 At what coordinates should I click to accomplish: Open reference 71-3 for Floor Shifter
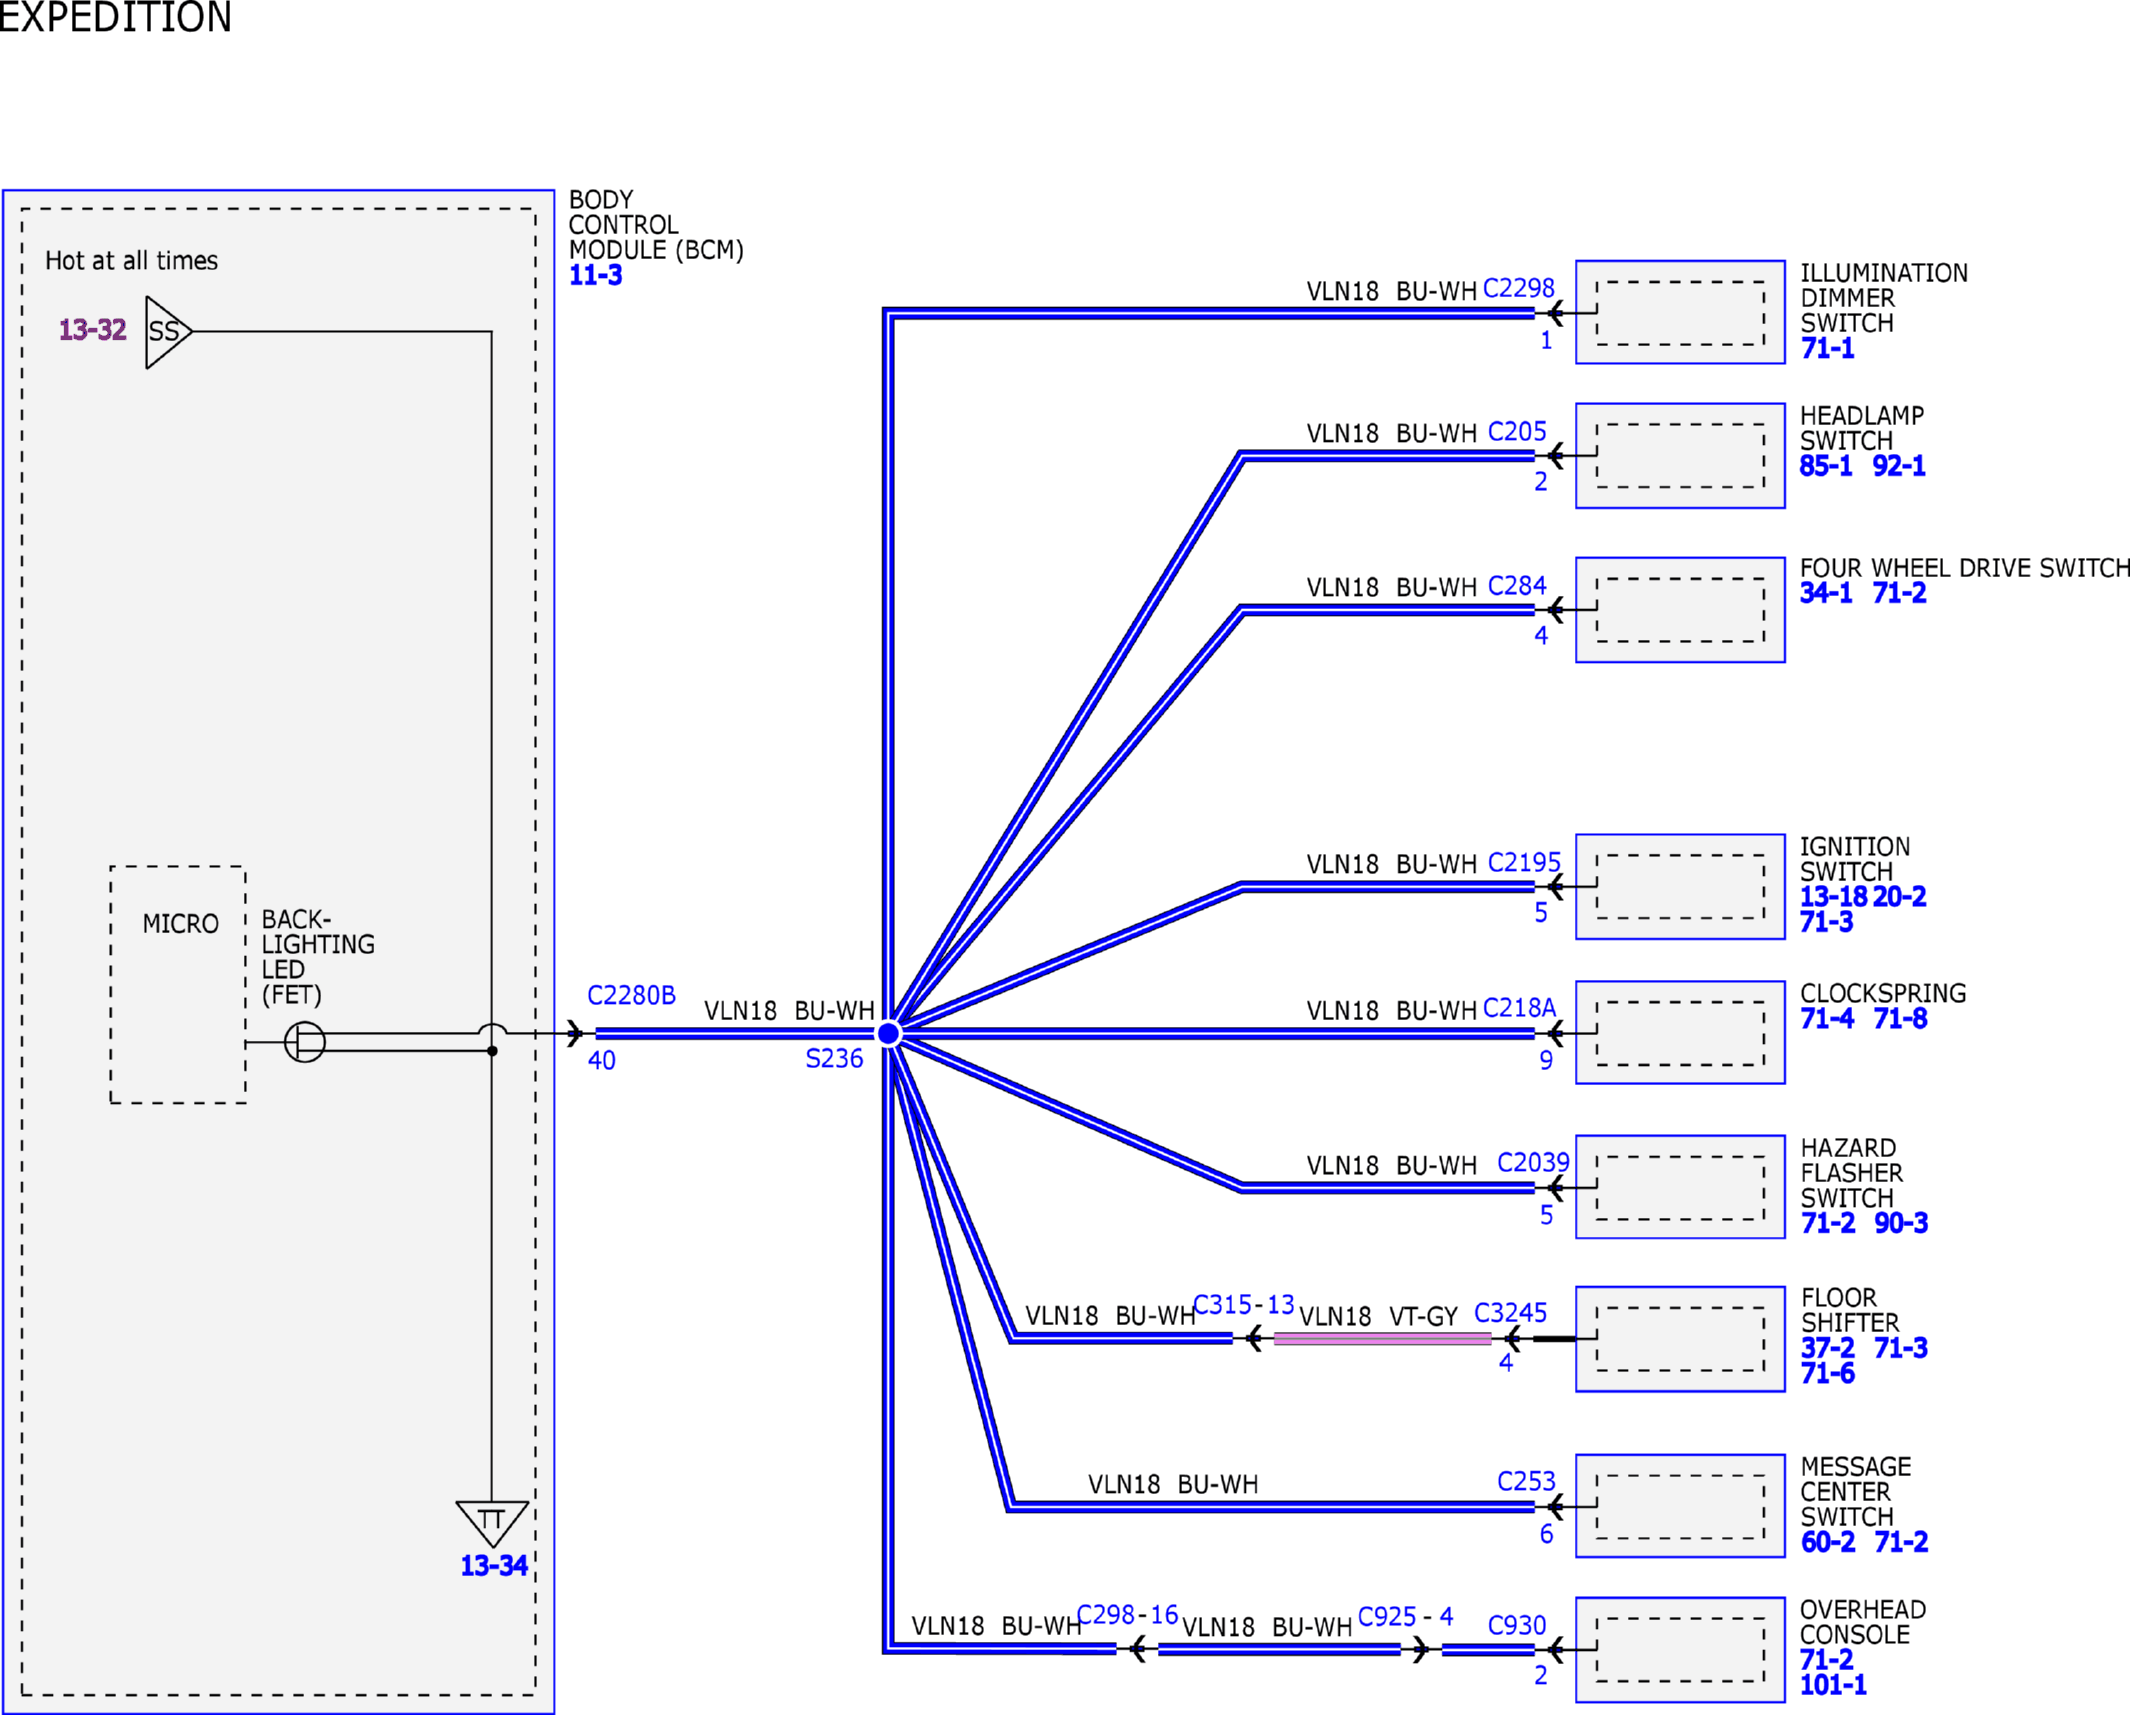click(x=1901, y=1348)
